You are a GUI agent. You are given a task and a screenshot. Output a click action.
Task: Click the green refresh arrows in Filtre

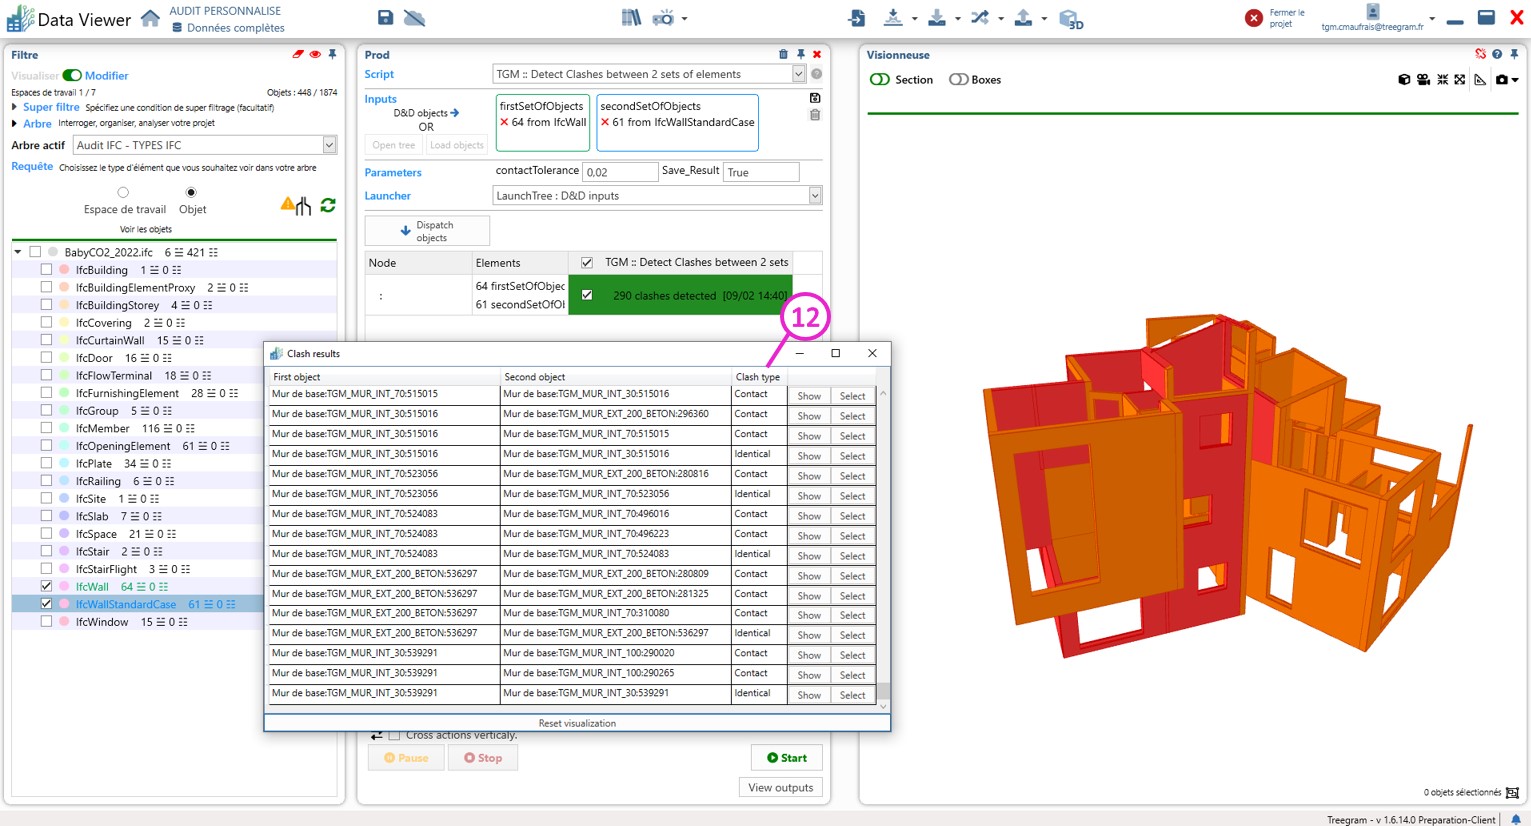click(327, 205)
